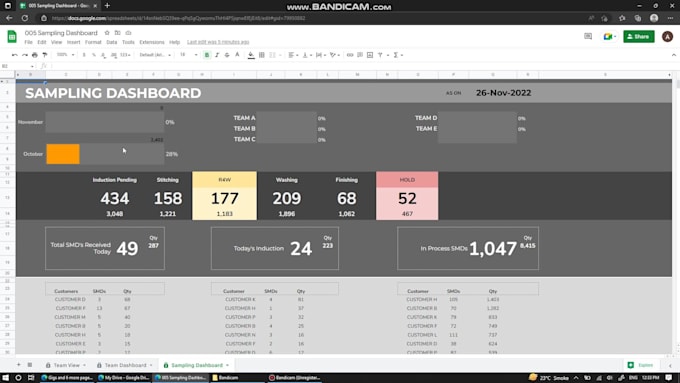The width and height of the screenshot is (680, 383).
Task: Open the Insert menu
Action: tap(74, 42)
